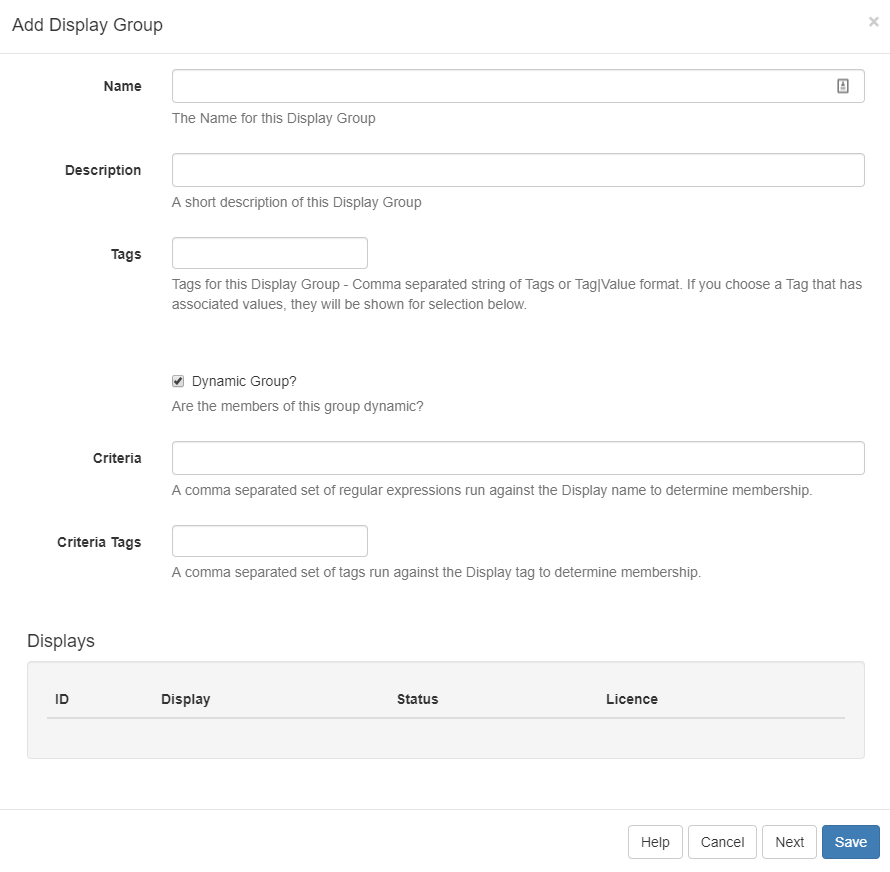The height and width of the screenshot is (872, 890).
Task: Click the Add Display Group title
Action: 87,25
